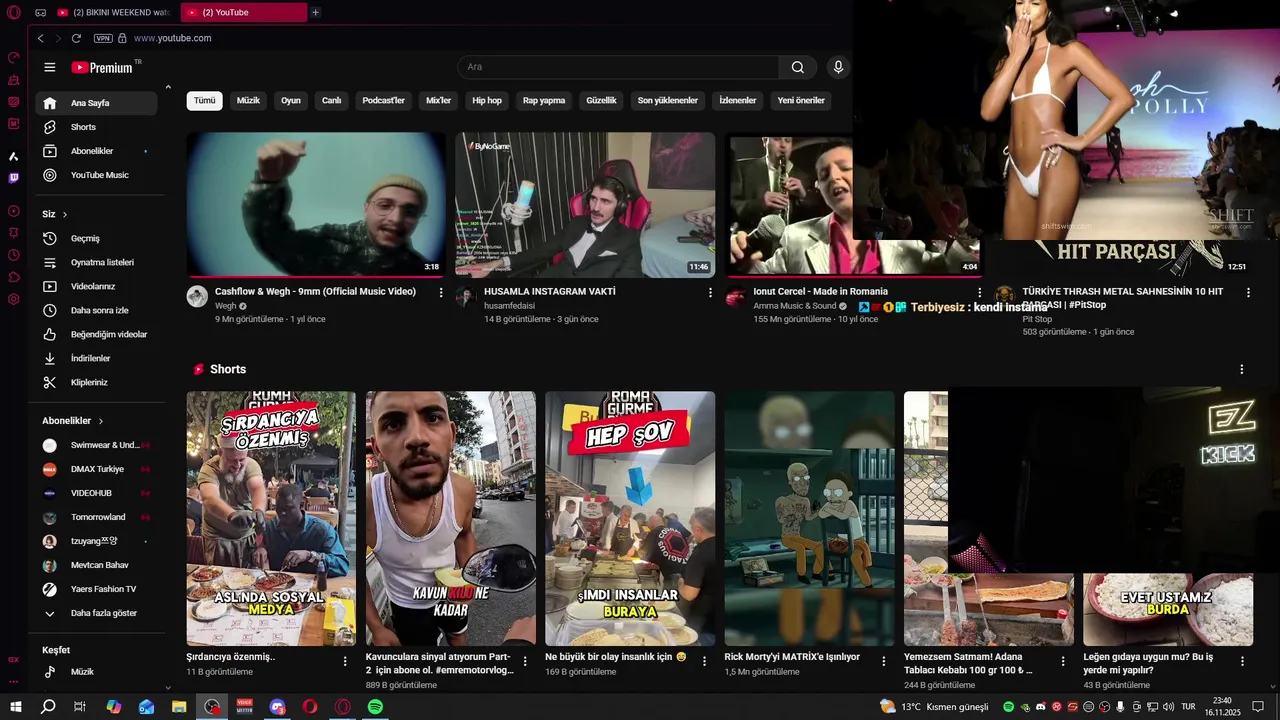Image resolution: width=1280 pixels, height=720 pixels.
Task: Open the Opera tab islands workspace icon
Action: click(40, 12)
